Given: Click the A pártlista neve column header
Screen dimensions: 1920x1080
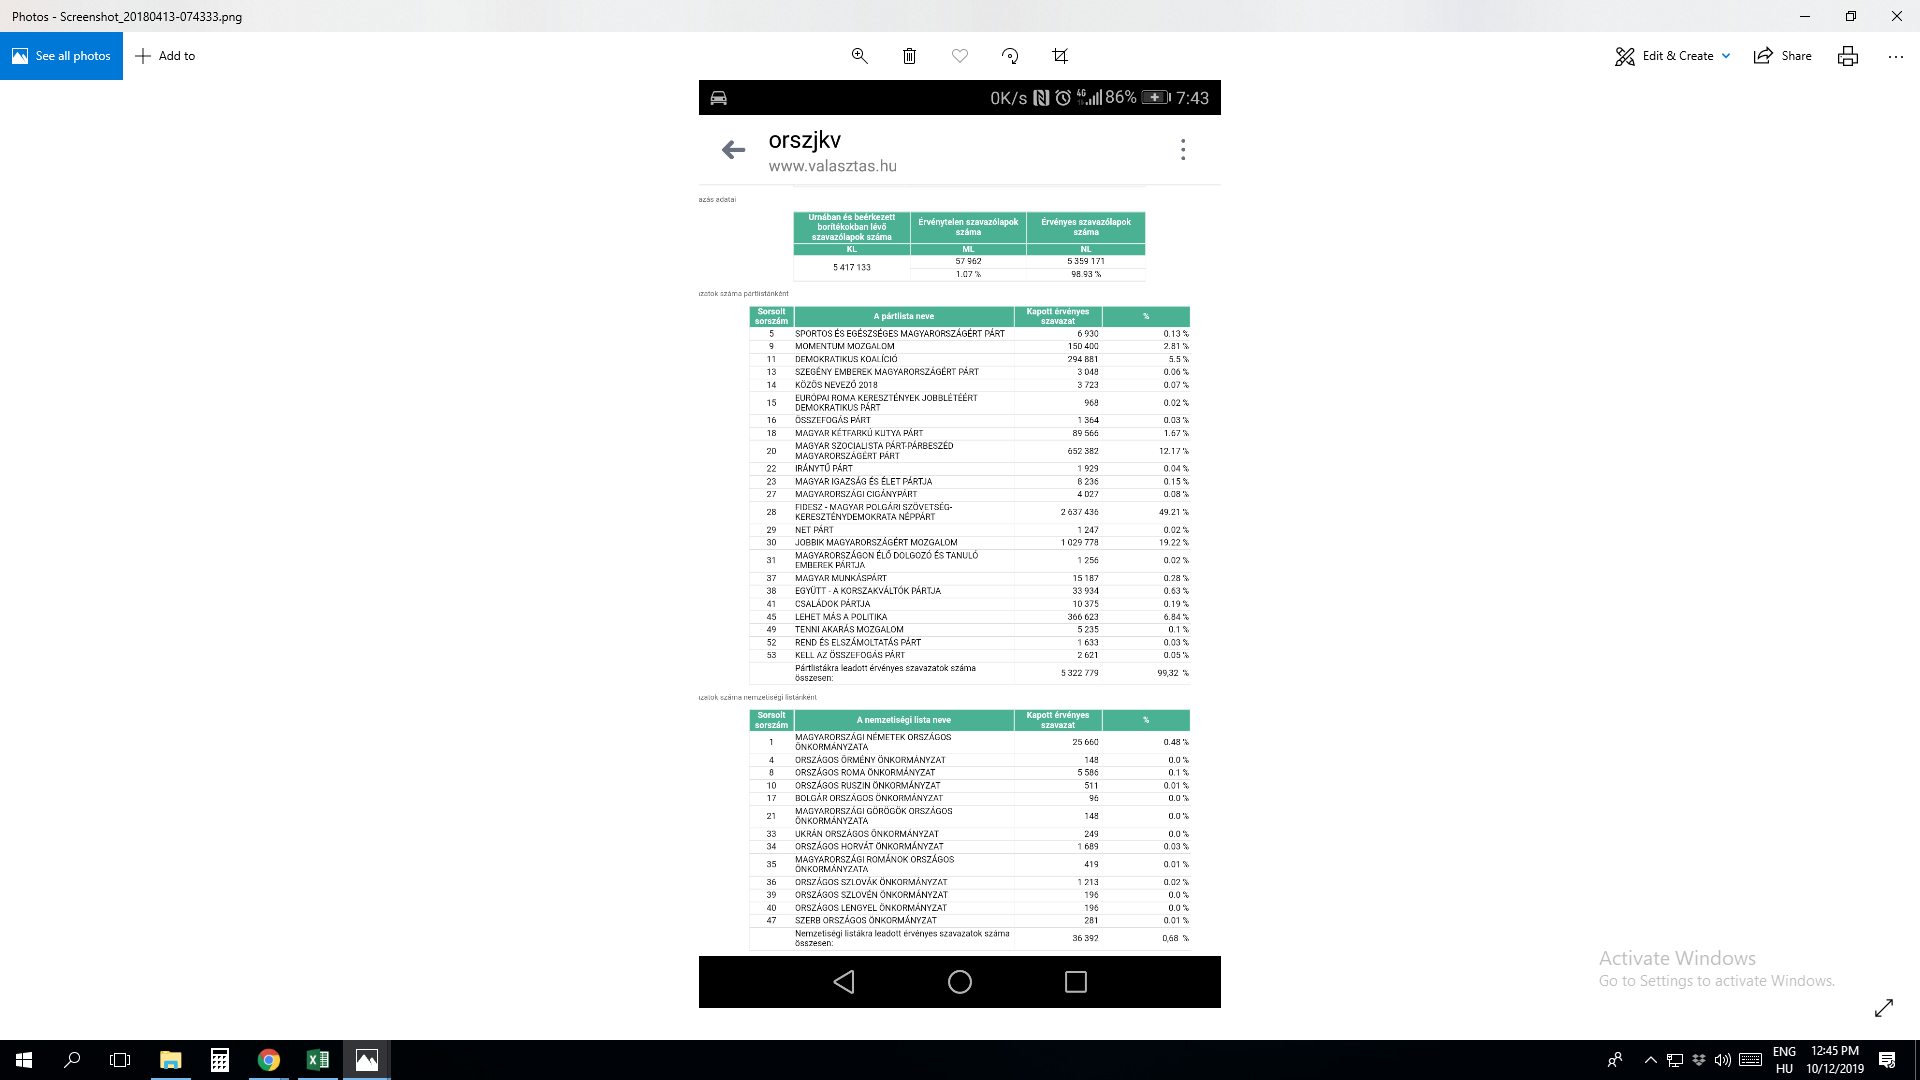Looking at the screenshot, I should [x=904, y=316].
